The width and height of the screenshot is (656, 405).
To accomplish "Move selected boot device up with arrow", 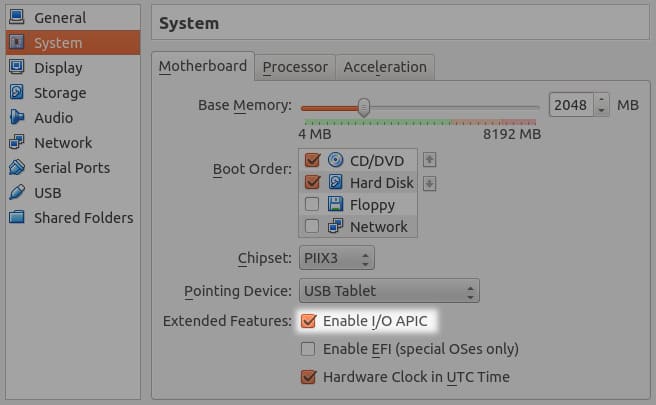I will tap(430, 160).
